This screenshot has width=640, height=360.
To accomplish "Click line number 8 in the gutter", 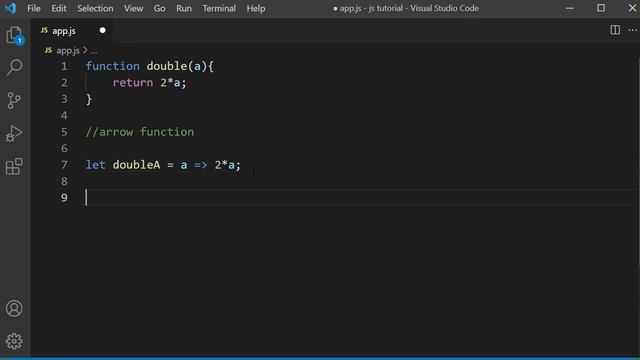I will tap(64, 181).
